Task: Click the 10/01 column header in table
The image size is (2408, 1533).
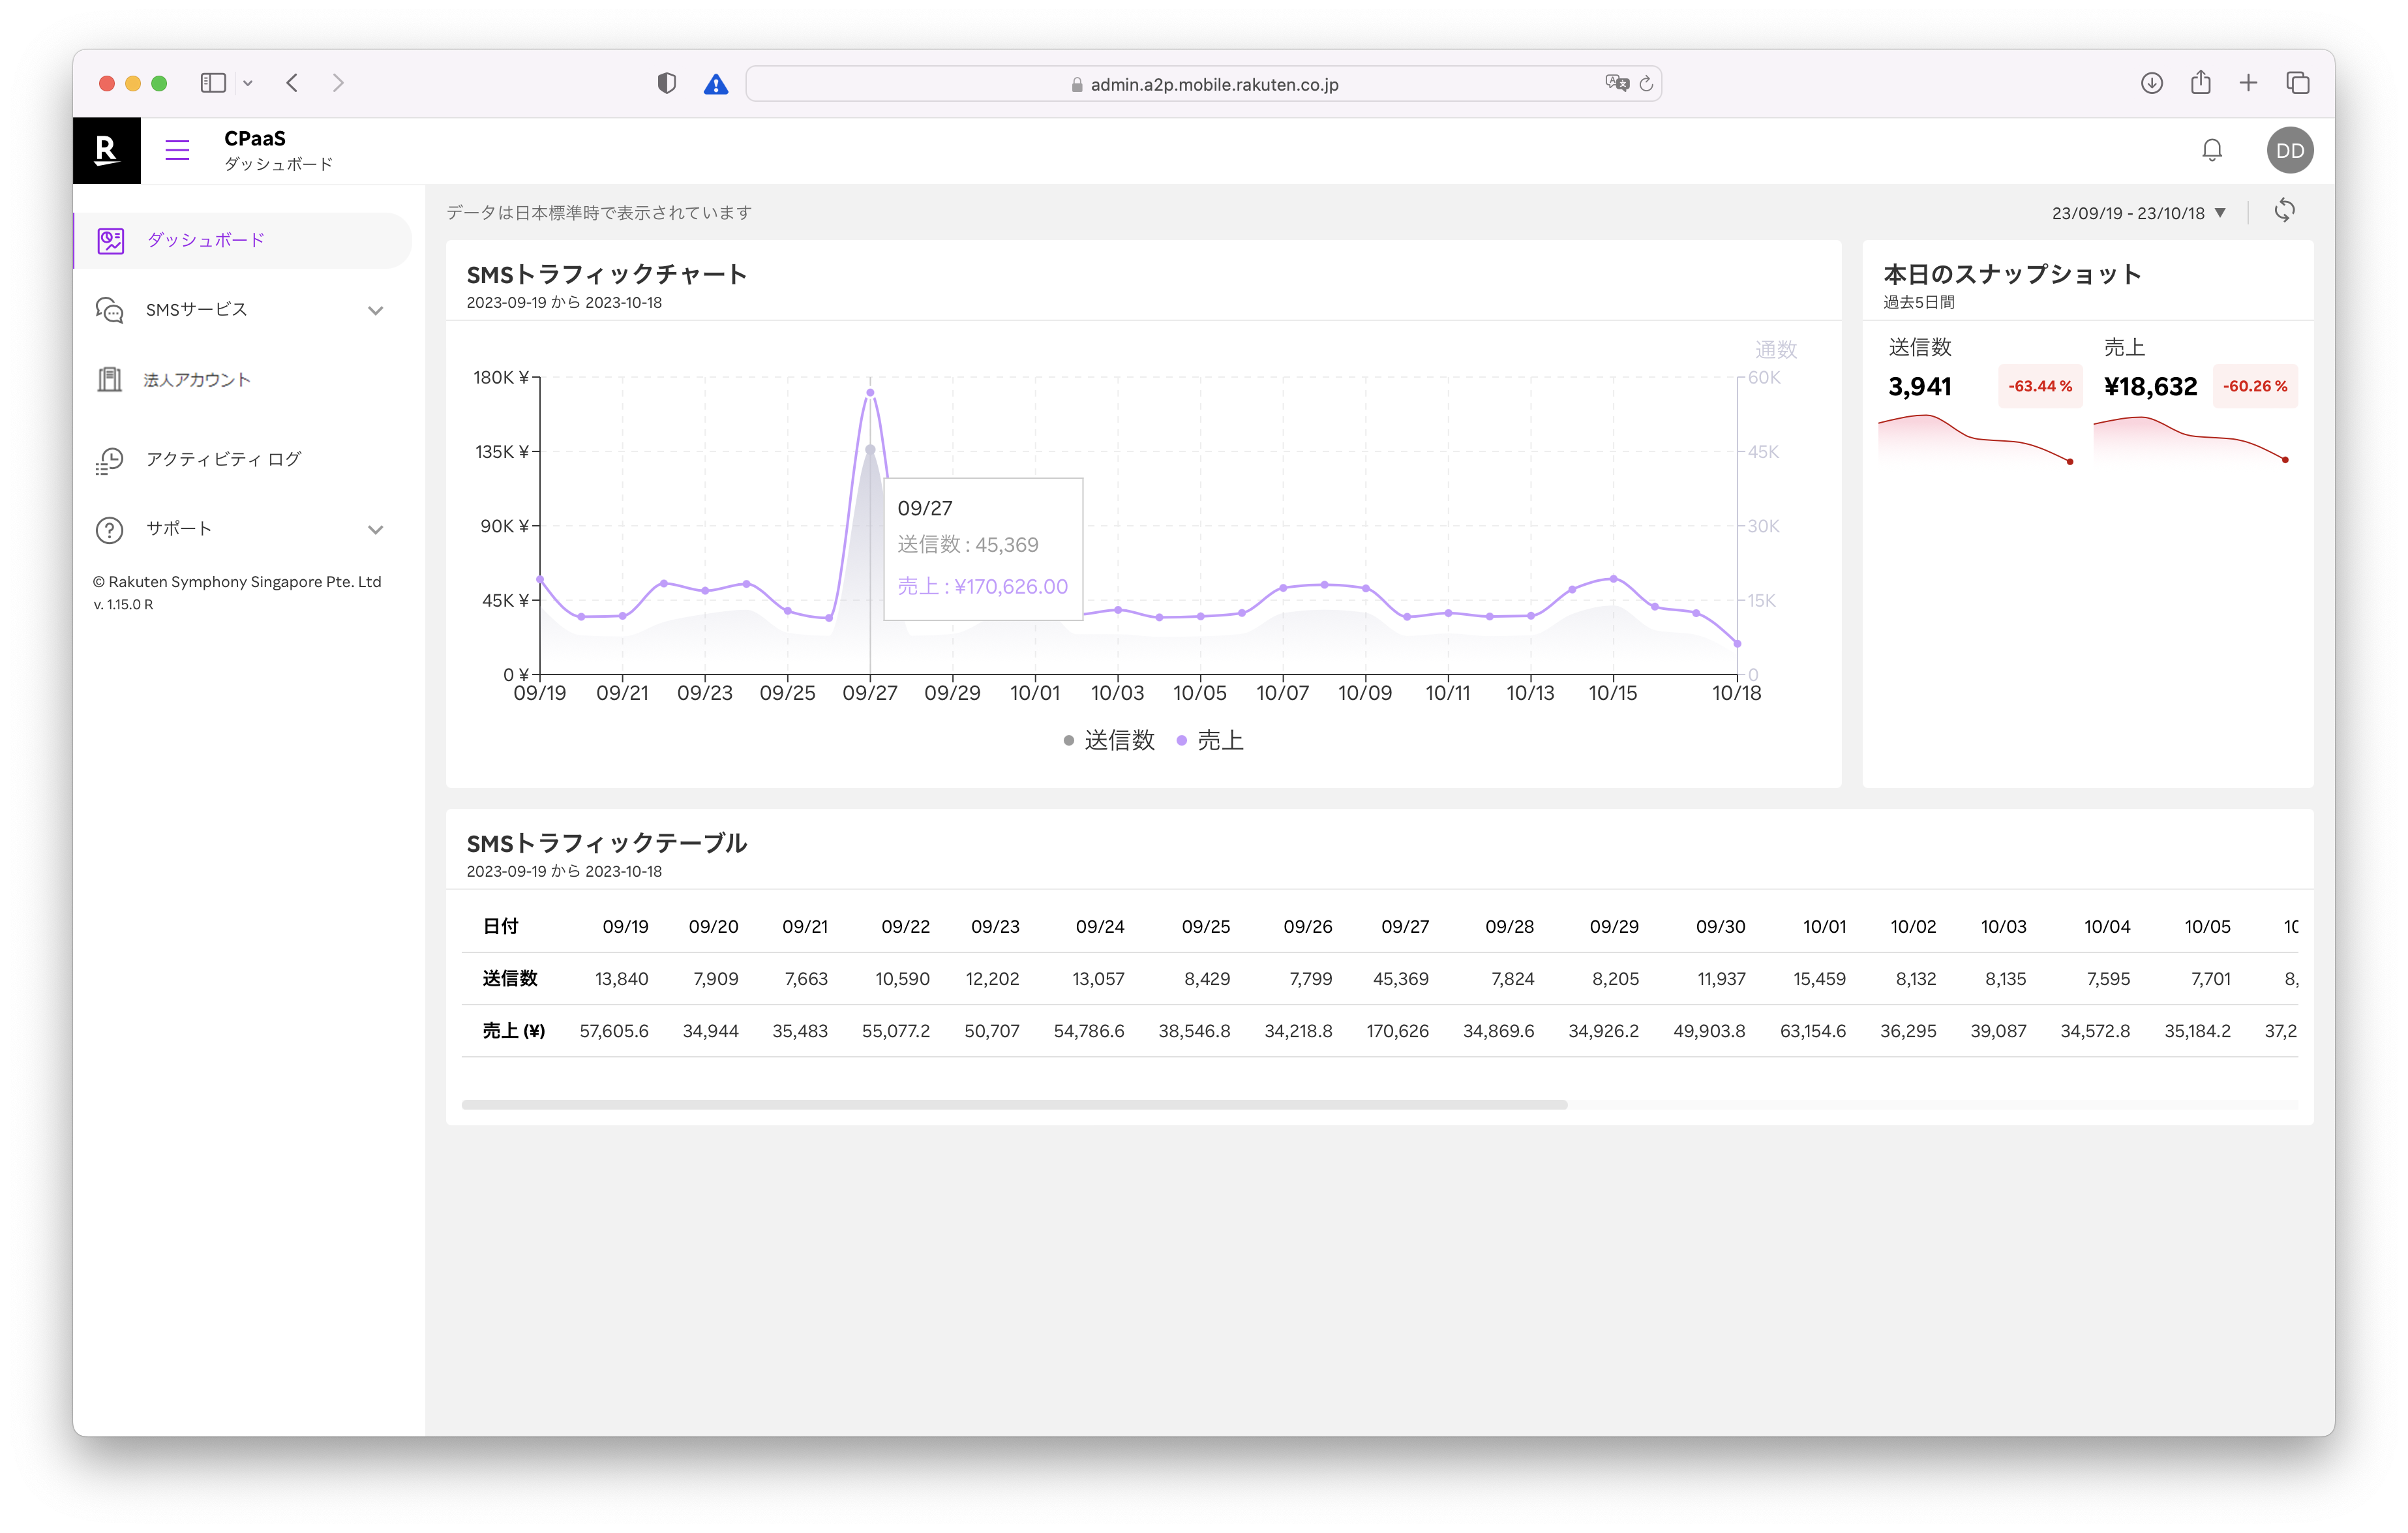Action: point(1824,927)
